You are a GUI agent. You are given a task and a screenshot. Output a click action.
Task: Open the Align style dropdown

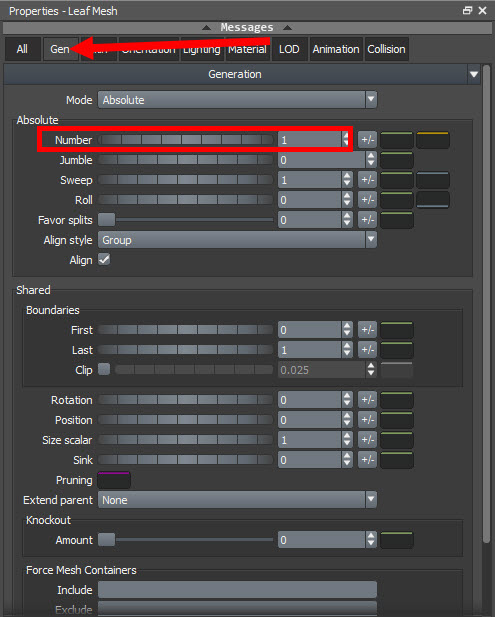click(x=237, y=240)
